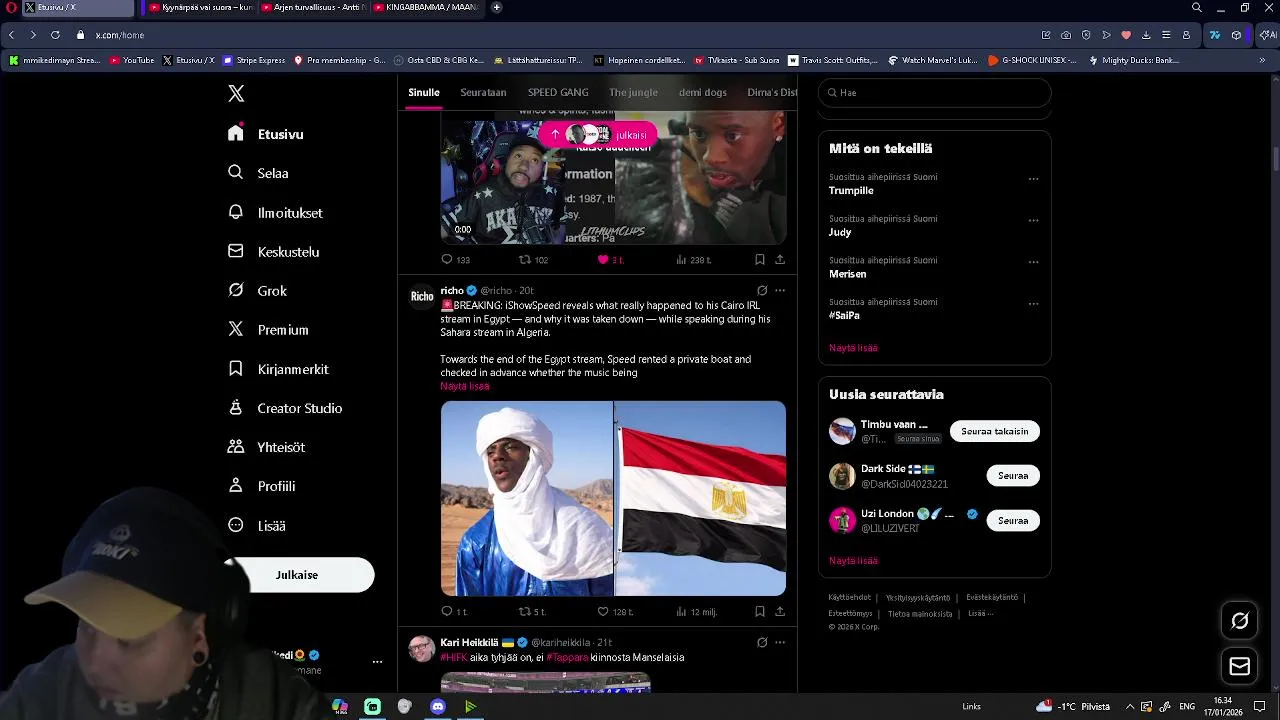This screenshot has width=1280, height=720.
Task: Click the X logo above the sidebar
Action: tap(236, 93)
